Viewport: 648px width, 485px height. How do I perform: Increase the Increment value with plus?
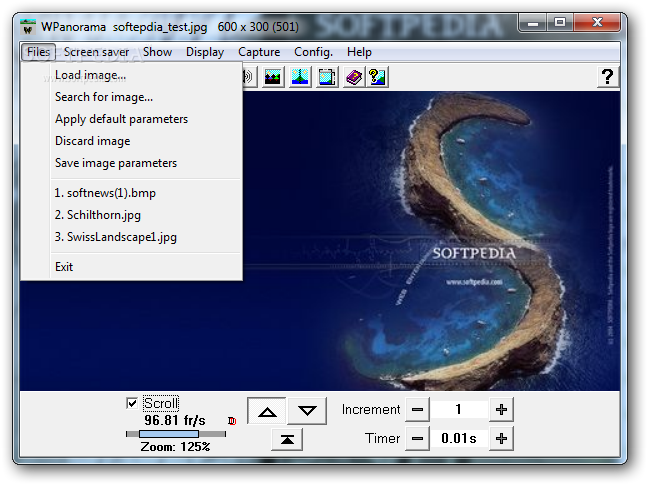coord(501,409)
